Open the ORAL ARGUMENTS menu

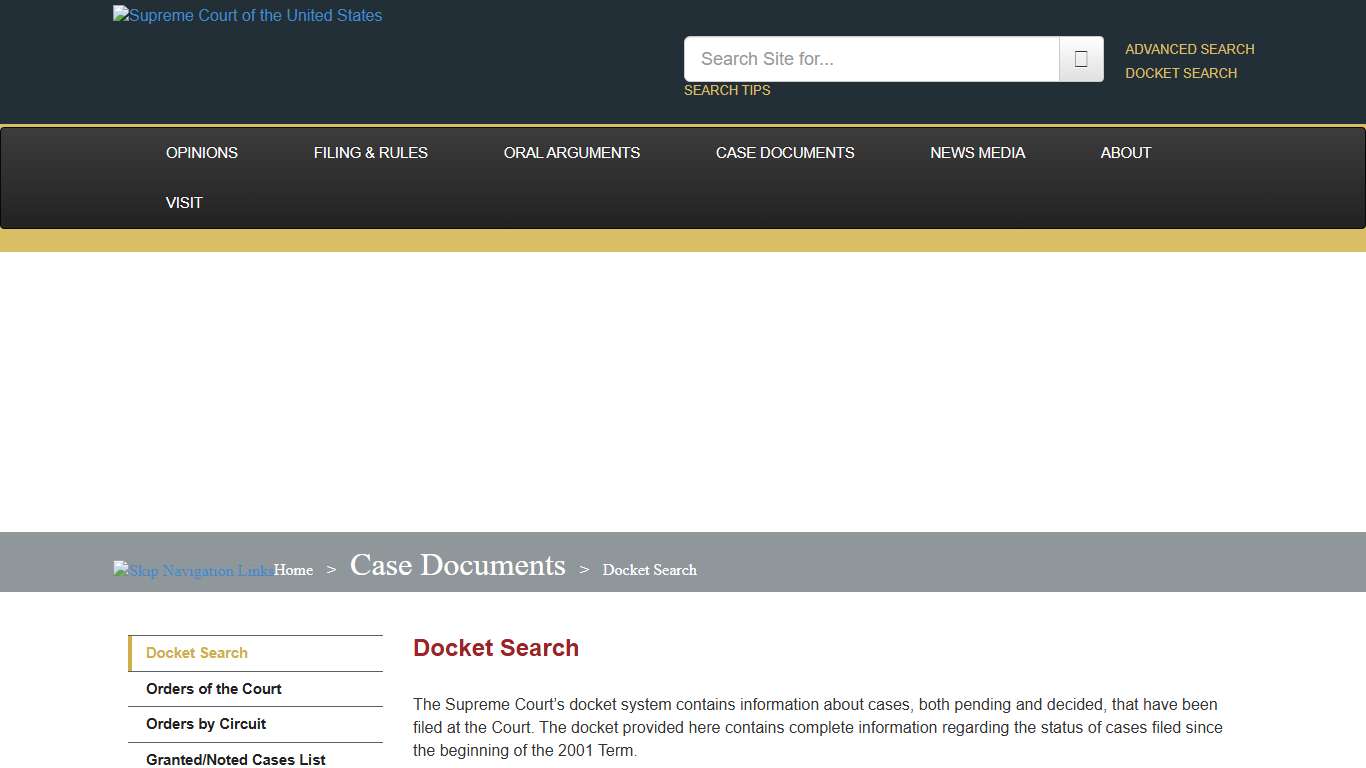coord(571,152)
